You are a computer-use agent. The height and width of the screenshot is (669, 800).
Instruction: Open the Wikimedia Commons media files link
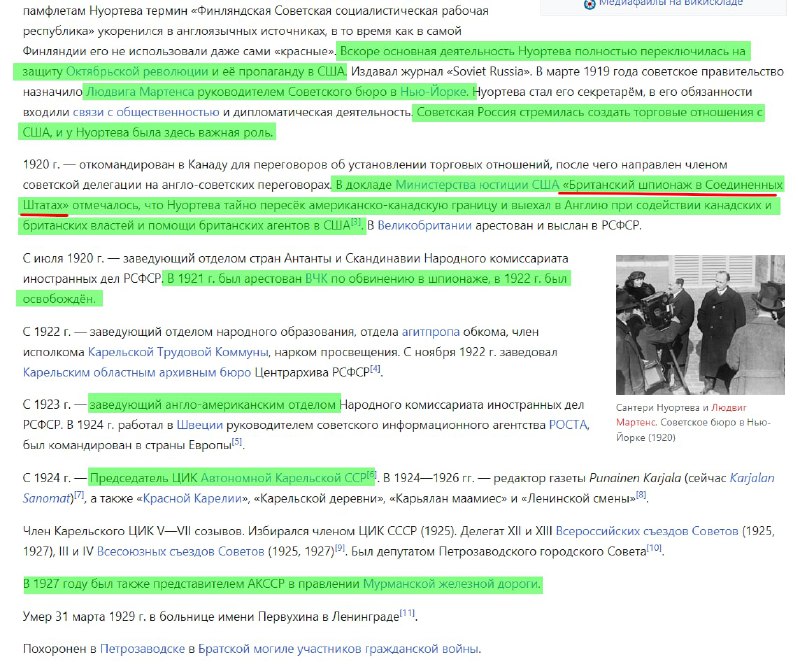(x=671, y=3)
